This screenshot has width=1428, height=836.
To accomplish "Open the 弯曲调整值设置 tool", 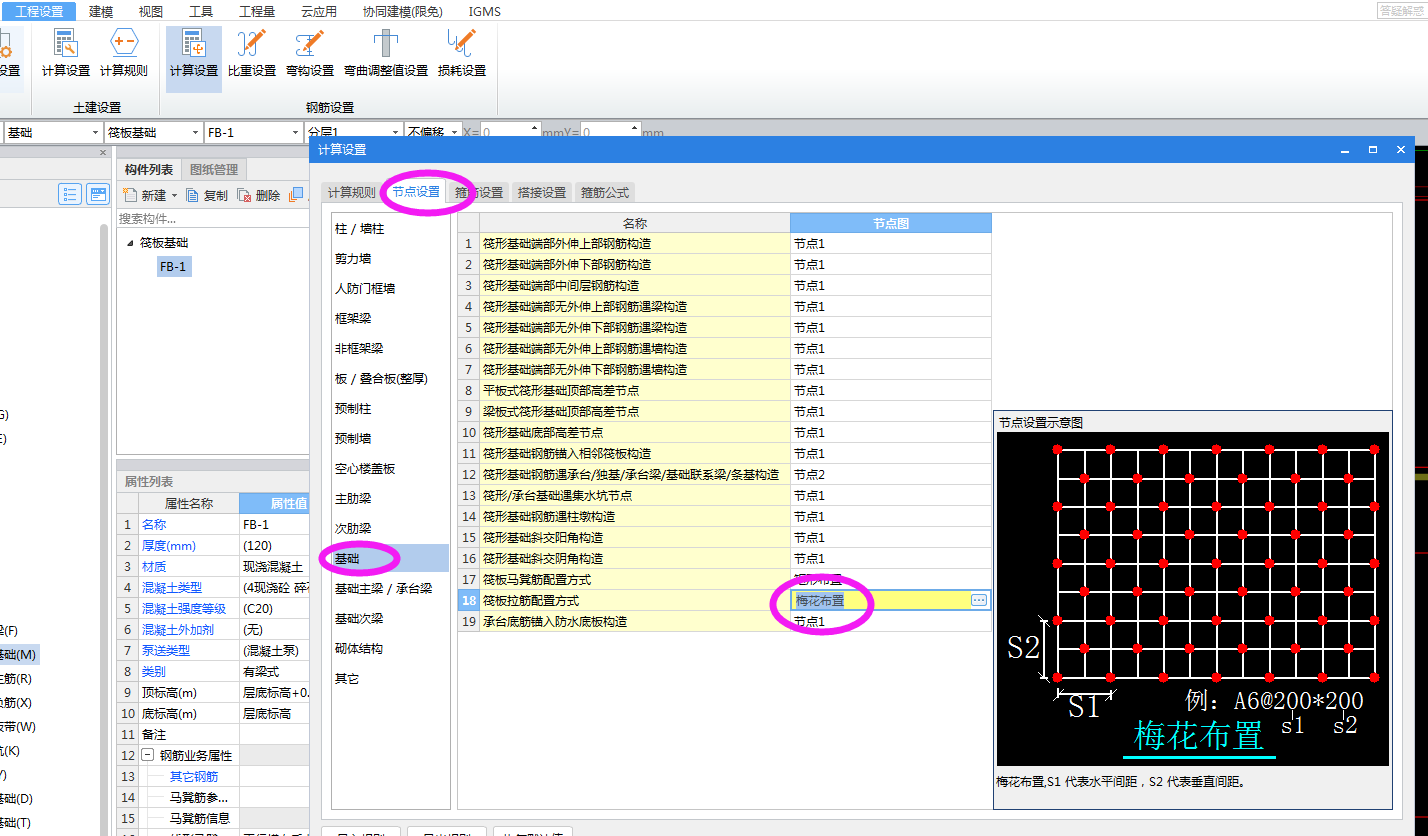I will point(386,54).
